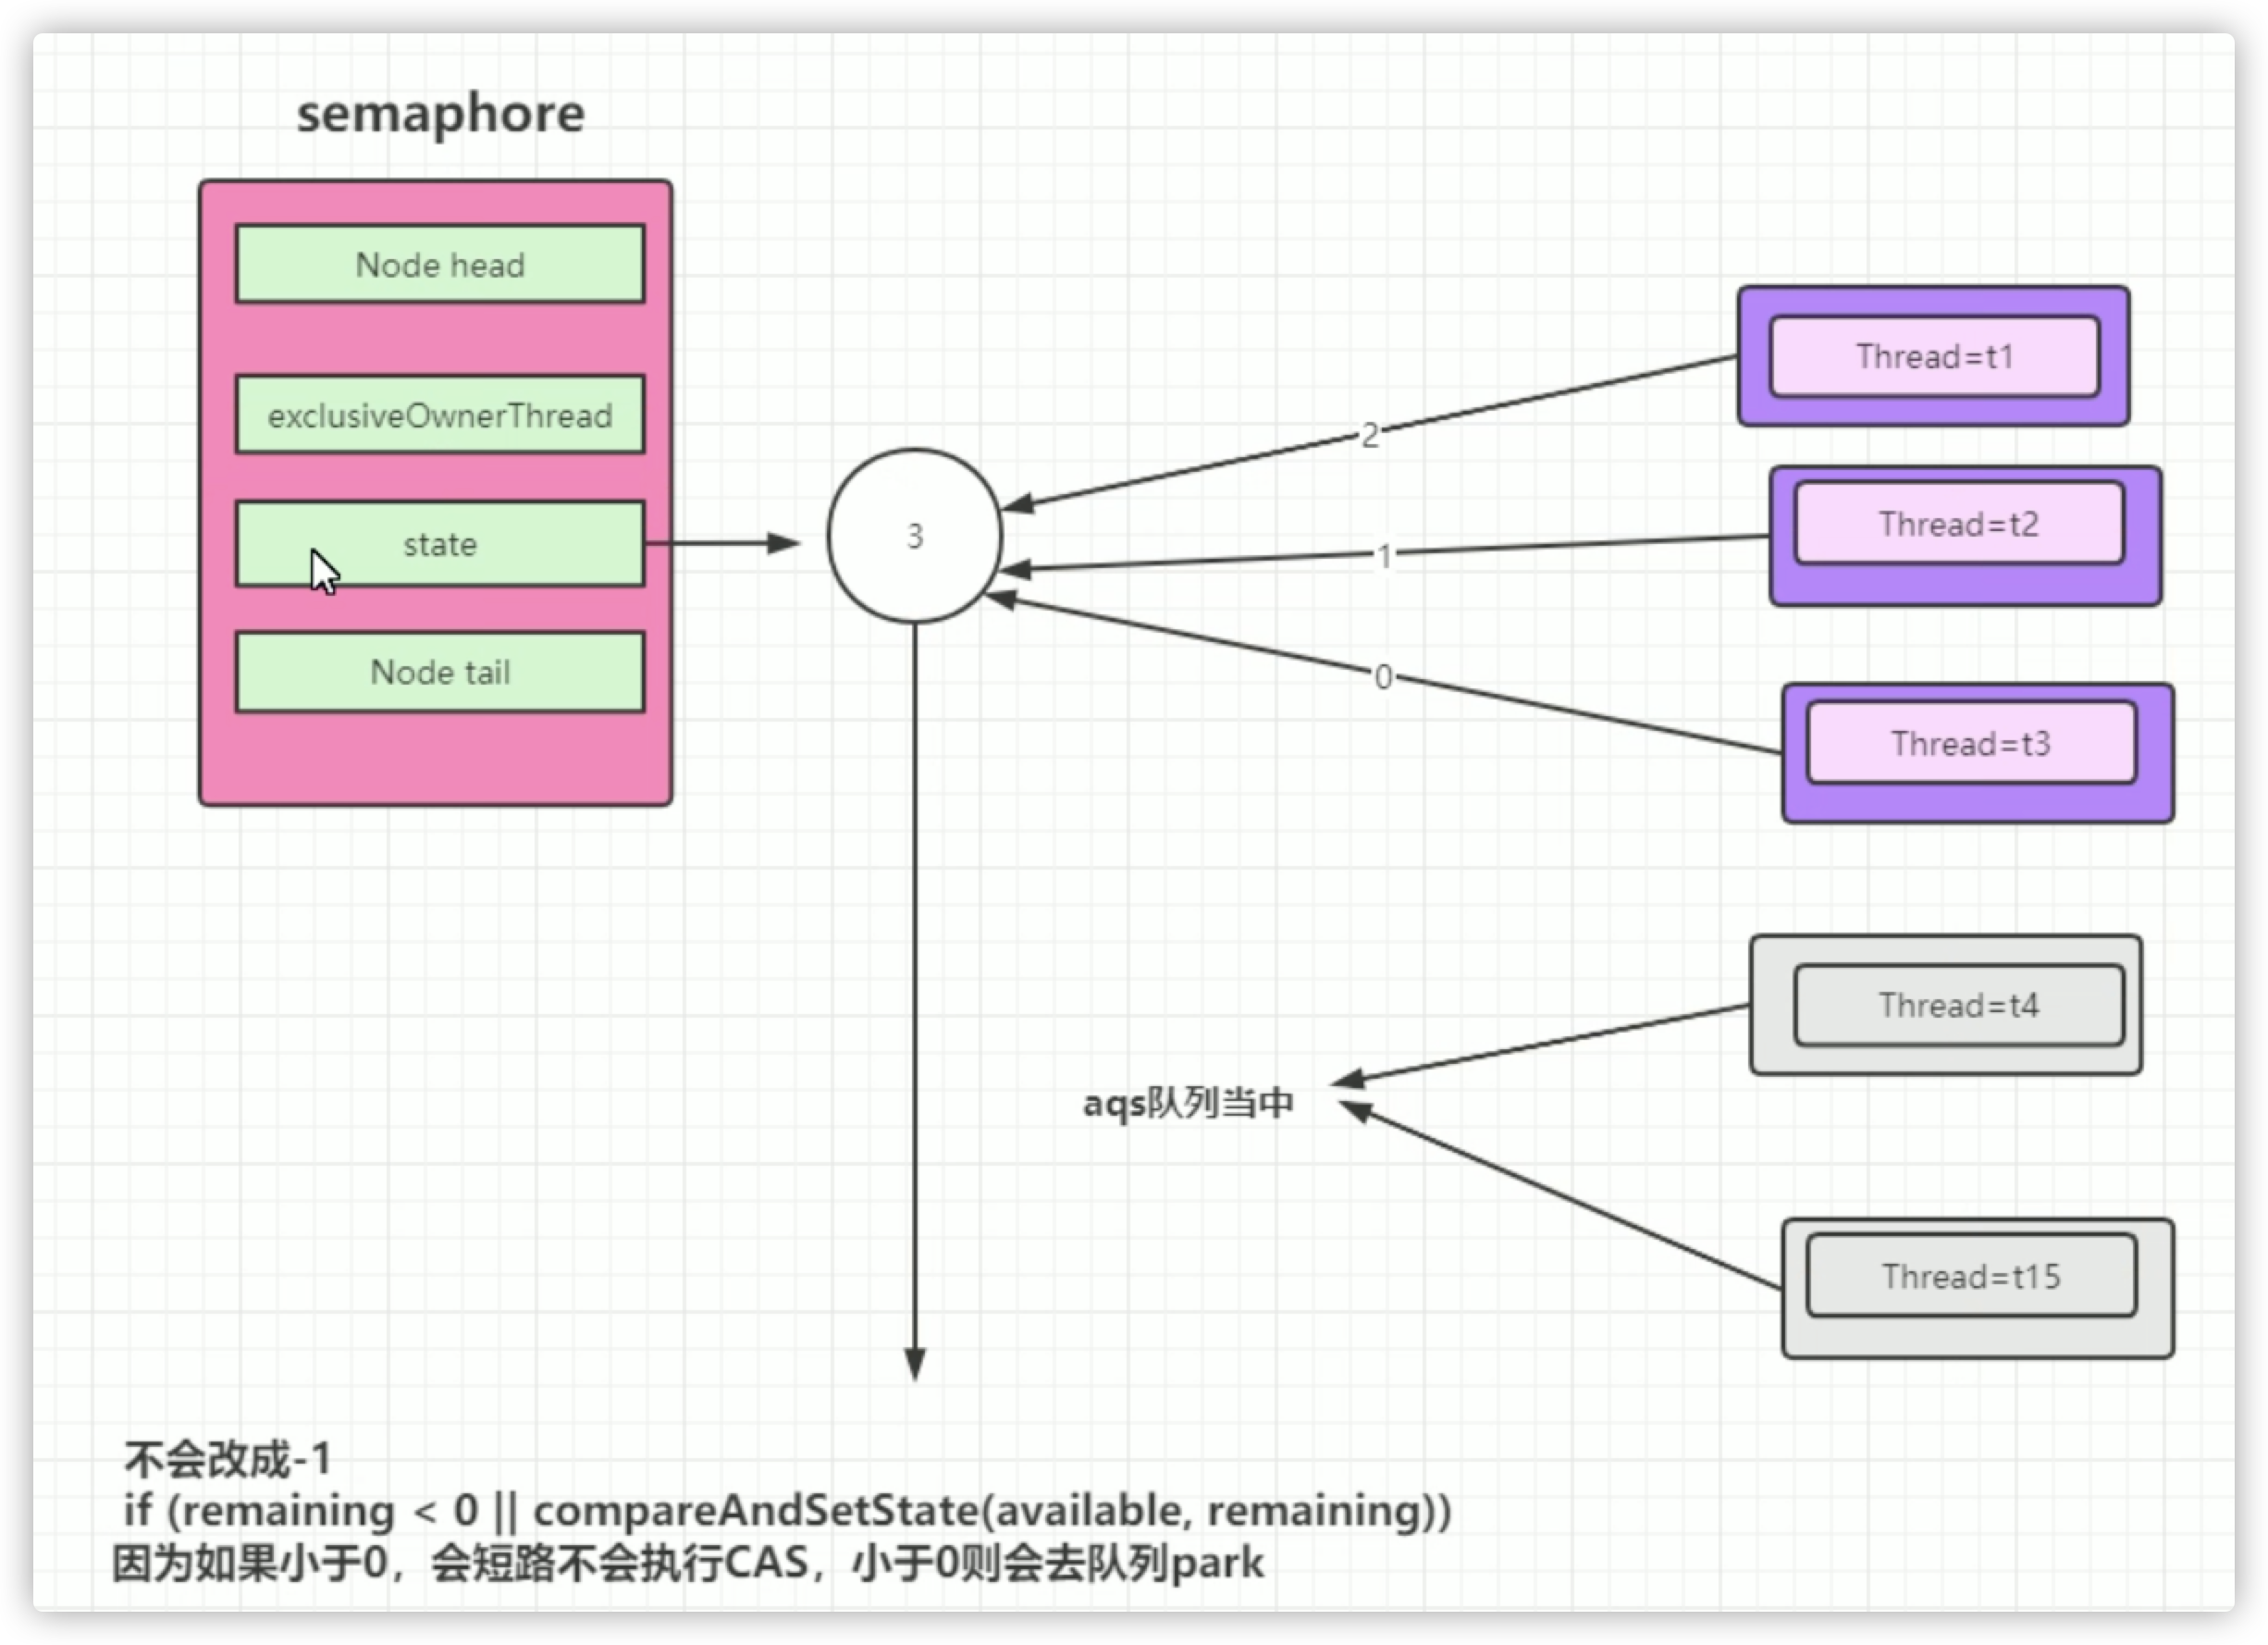
Task: Click arrow label 1 from t2
Action: click(x=1384, y=557)
